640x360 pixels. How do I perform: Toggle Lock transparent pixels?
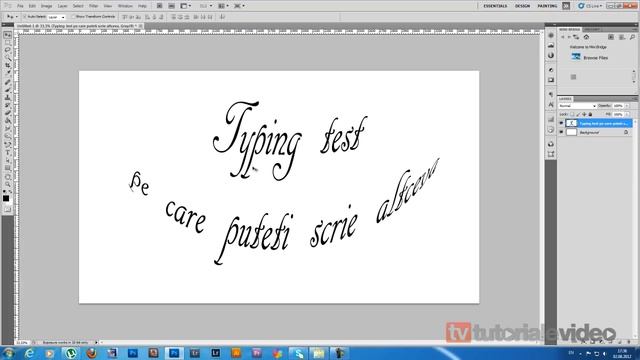point(572,114)
